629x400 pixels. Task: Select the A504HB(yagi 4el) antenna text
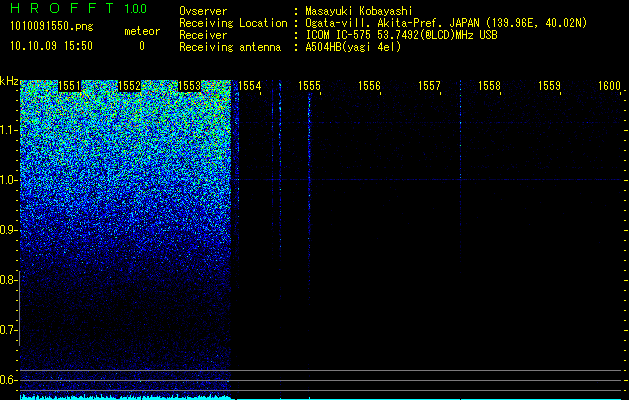[x=353, y=47]
